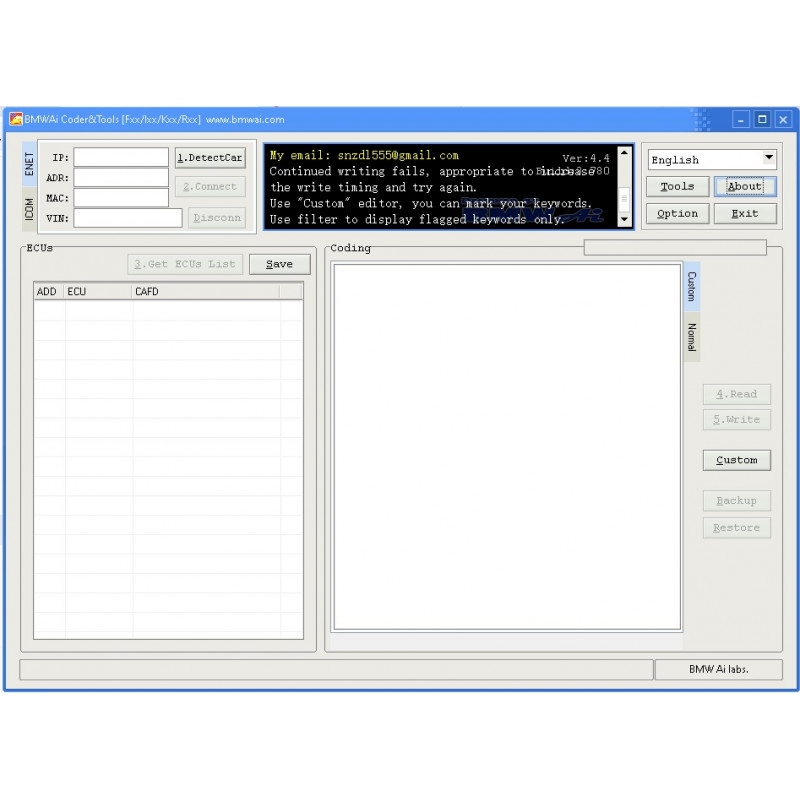Click the Backup button
Screen dimensions: 800x800
pyautogui.click(x=736, y=500)
